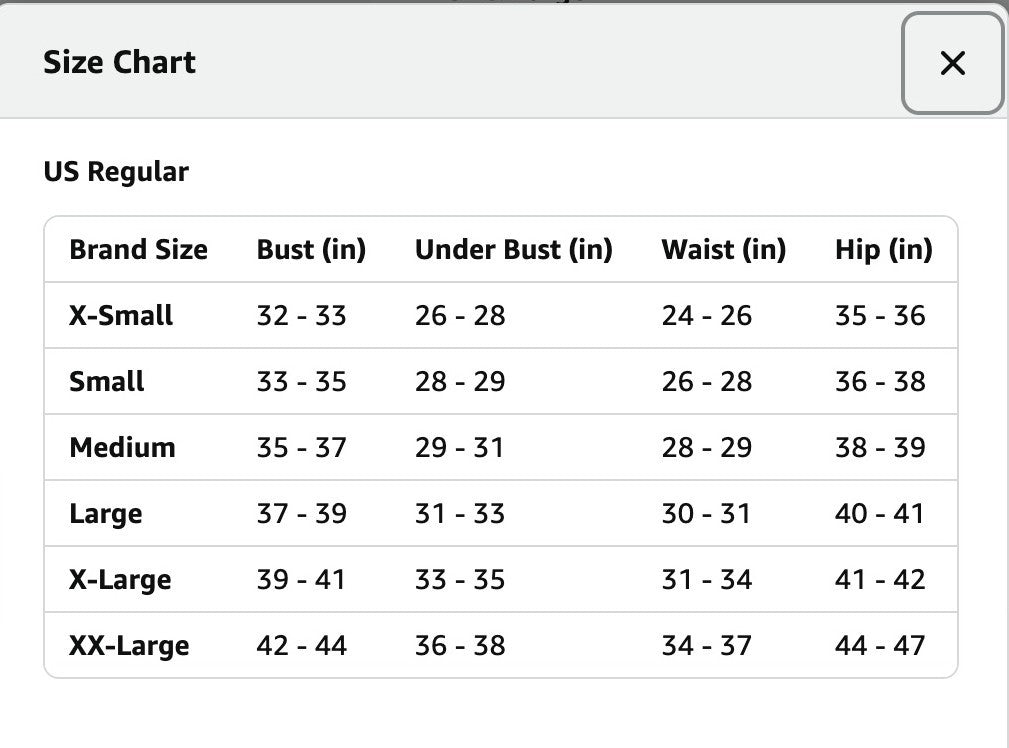Select the Small hip value 36 - 38
The image size is (1009, 748).
[x=880, y=382]
